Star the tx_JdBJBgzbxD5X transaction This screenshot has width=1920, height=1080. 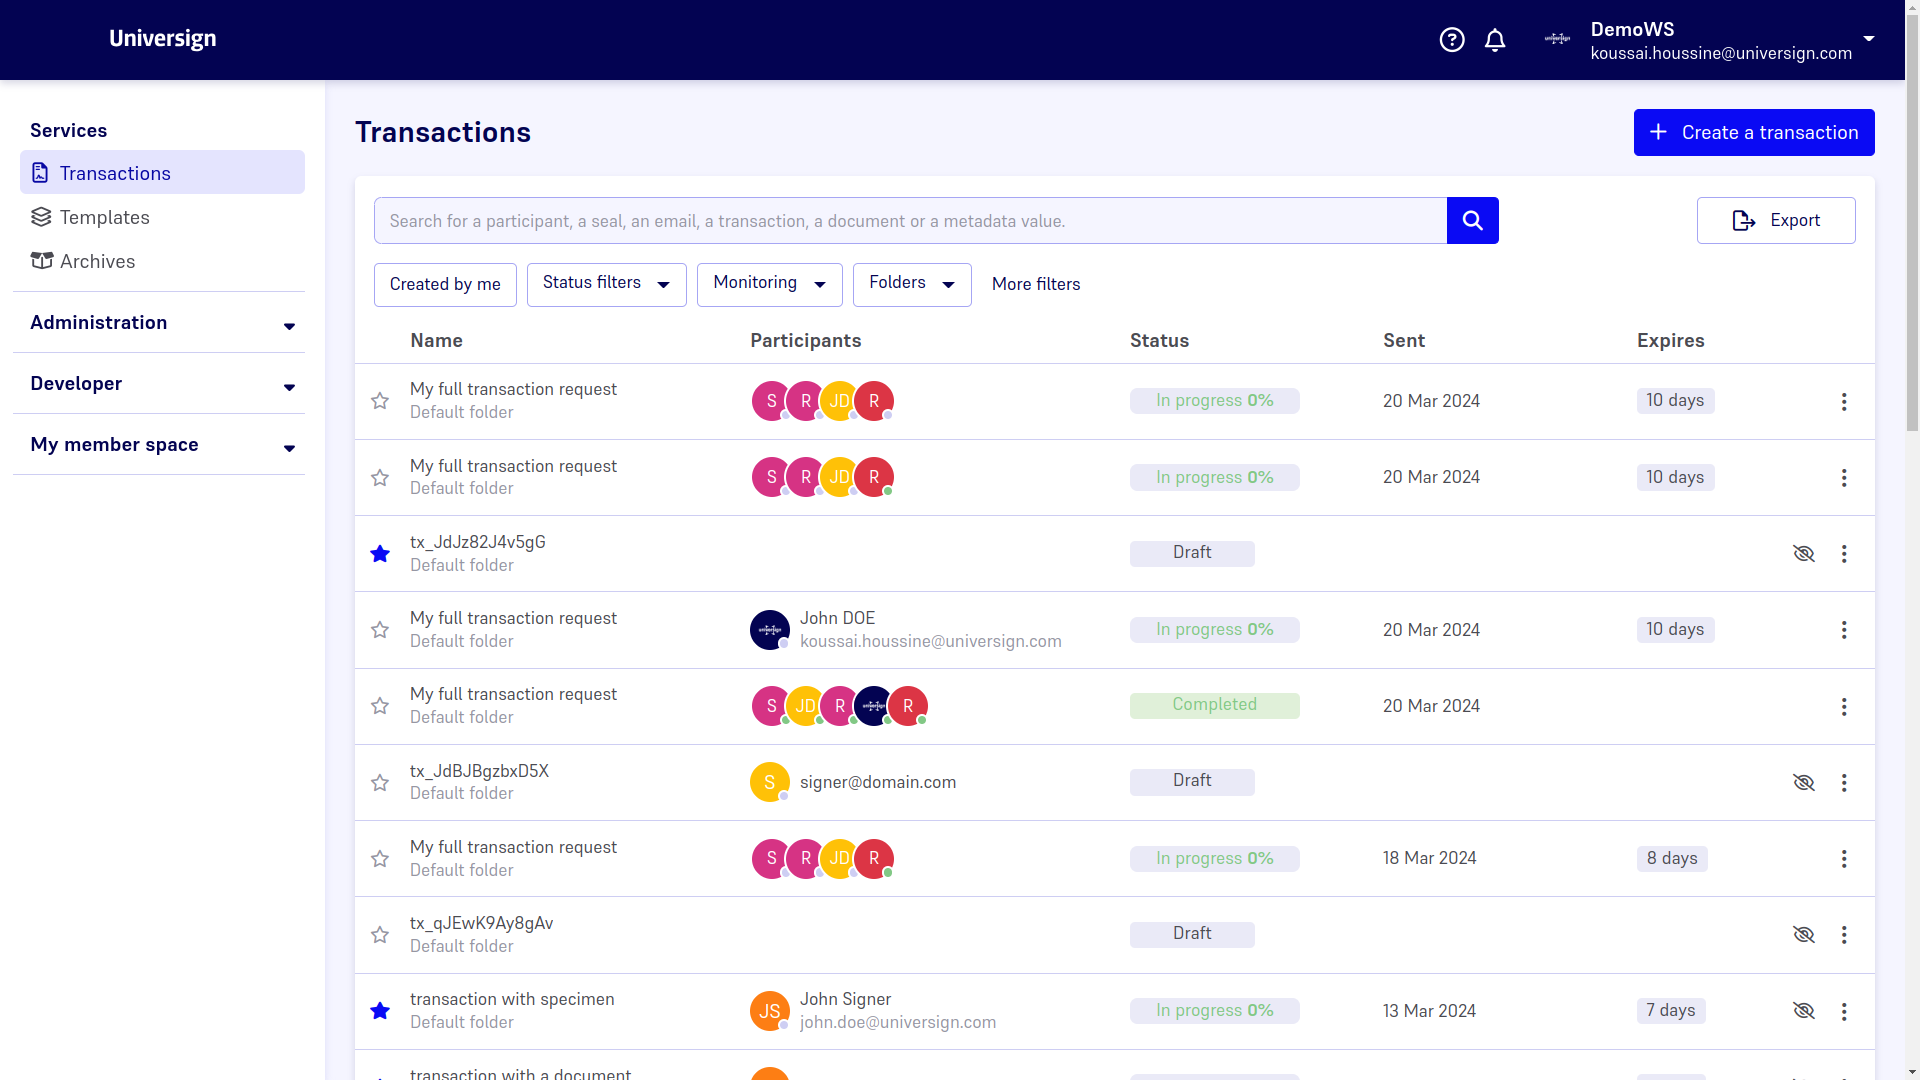(x=380, y=783)
